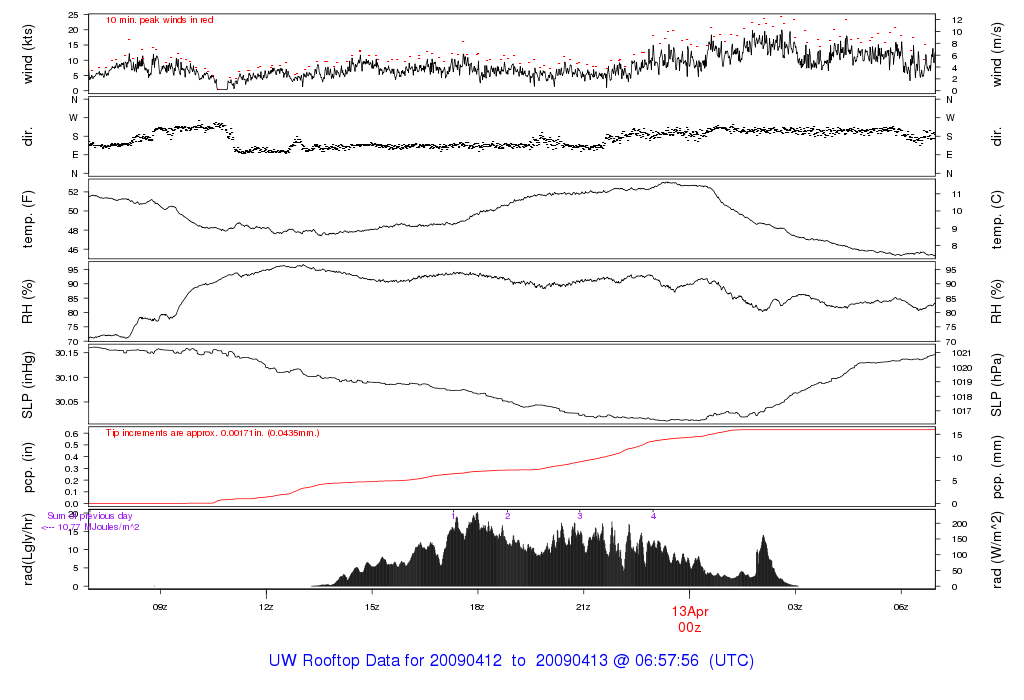
Task: Click the 'pcp. (mm)' axis label
Action: point(997,468)
